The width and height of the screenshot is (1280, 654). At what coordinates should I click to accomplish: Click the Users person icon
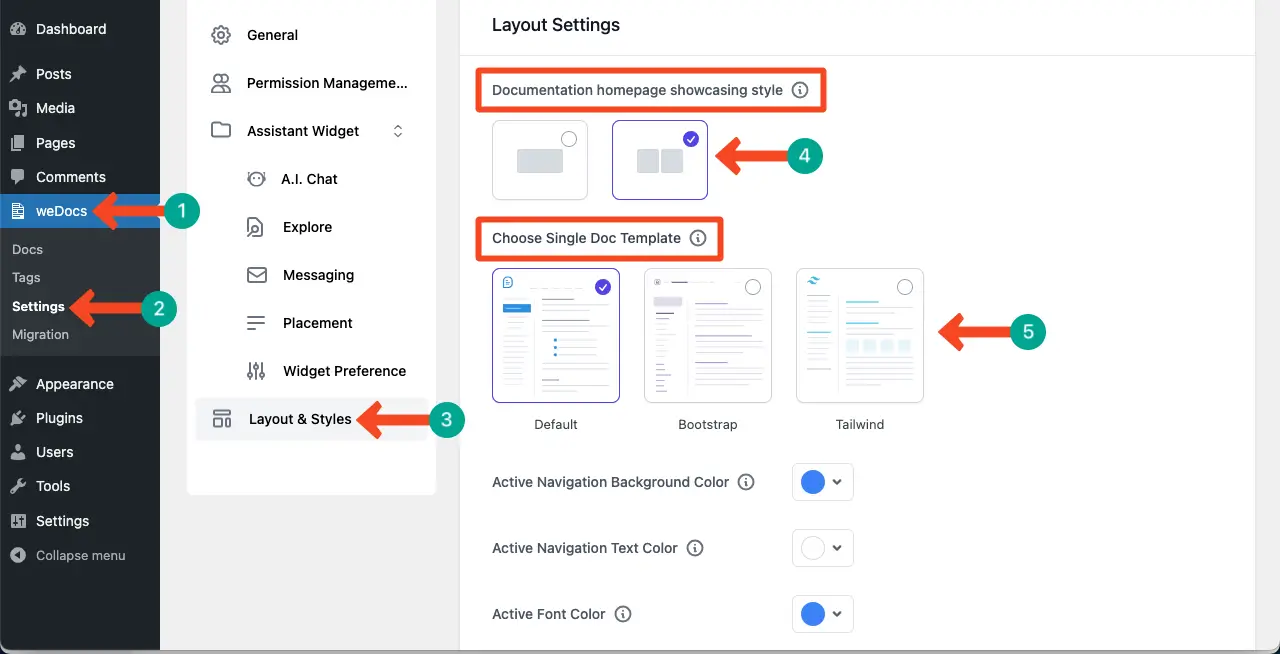18,452
